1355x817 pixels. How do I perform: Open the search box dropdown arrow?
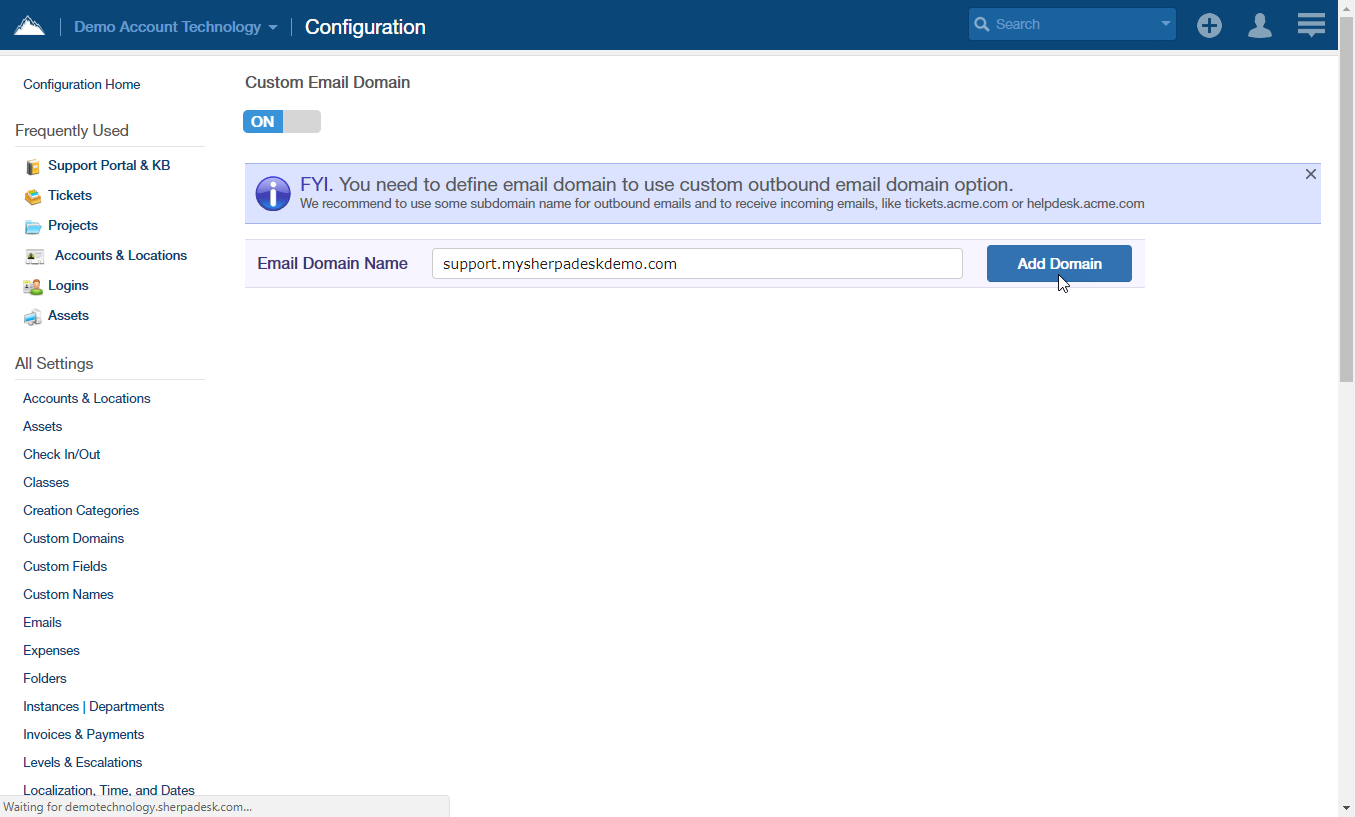1165,24
